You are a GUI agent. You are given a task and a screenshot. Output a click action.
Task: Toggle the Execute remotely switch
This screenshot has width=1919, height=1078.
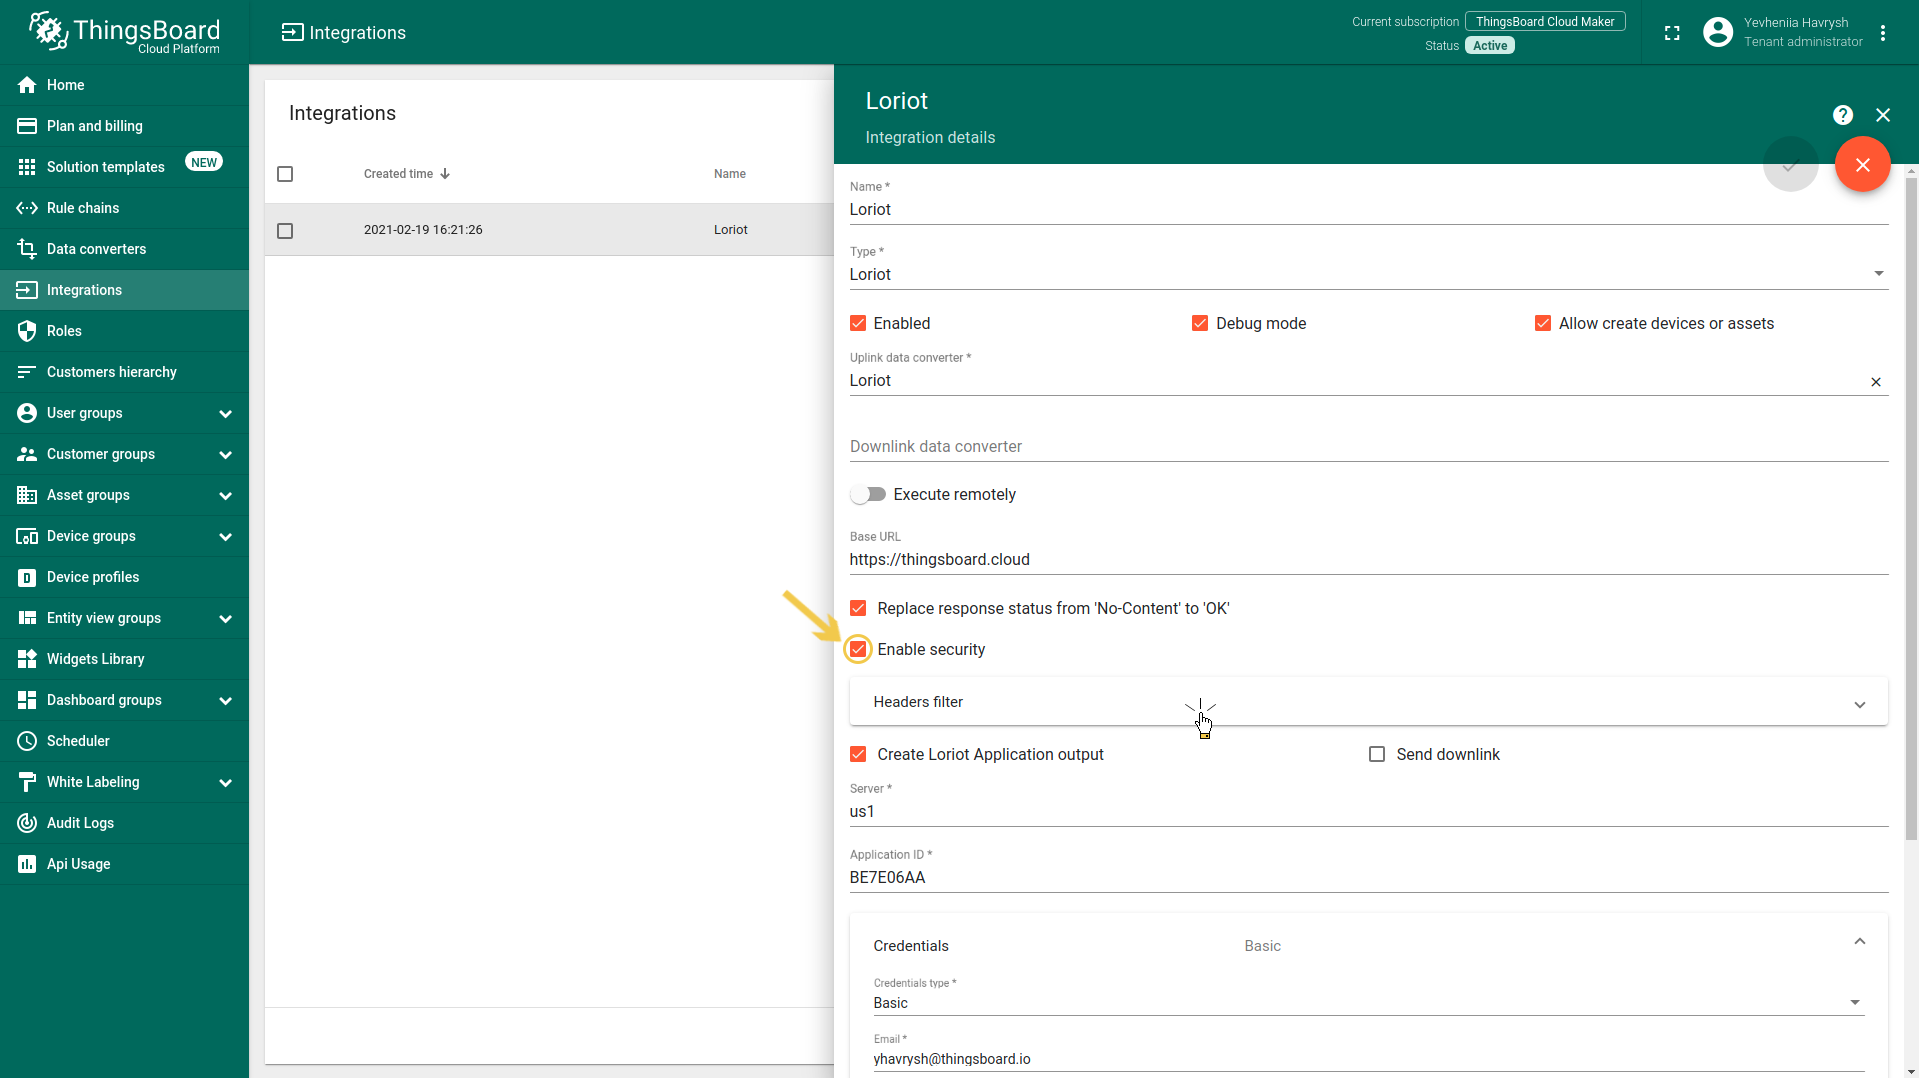pos(868,494)
